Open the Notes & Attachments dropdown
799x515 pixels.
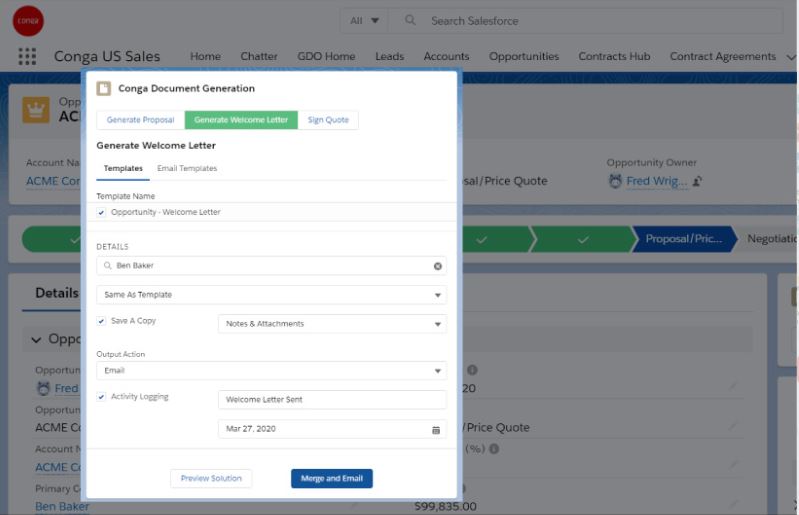coord(332,324)
